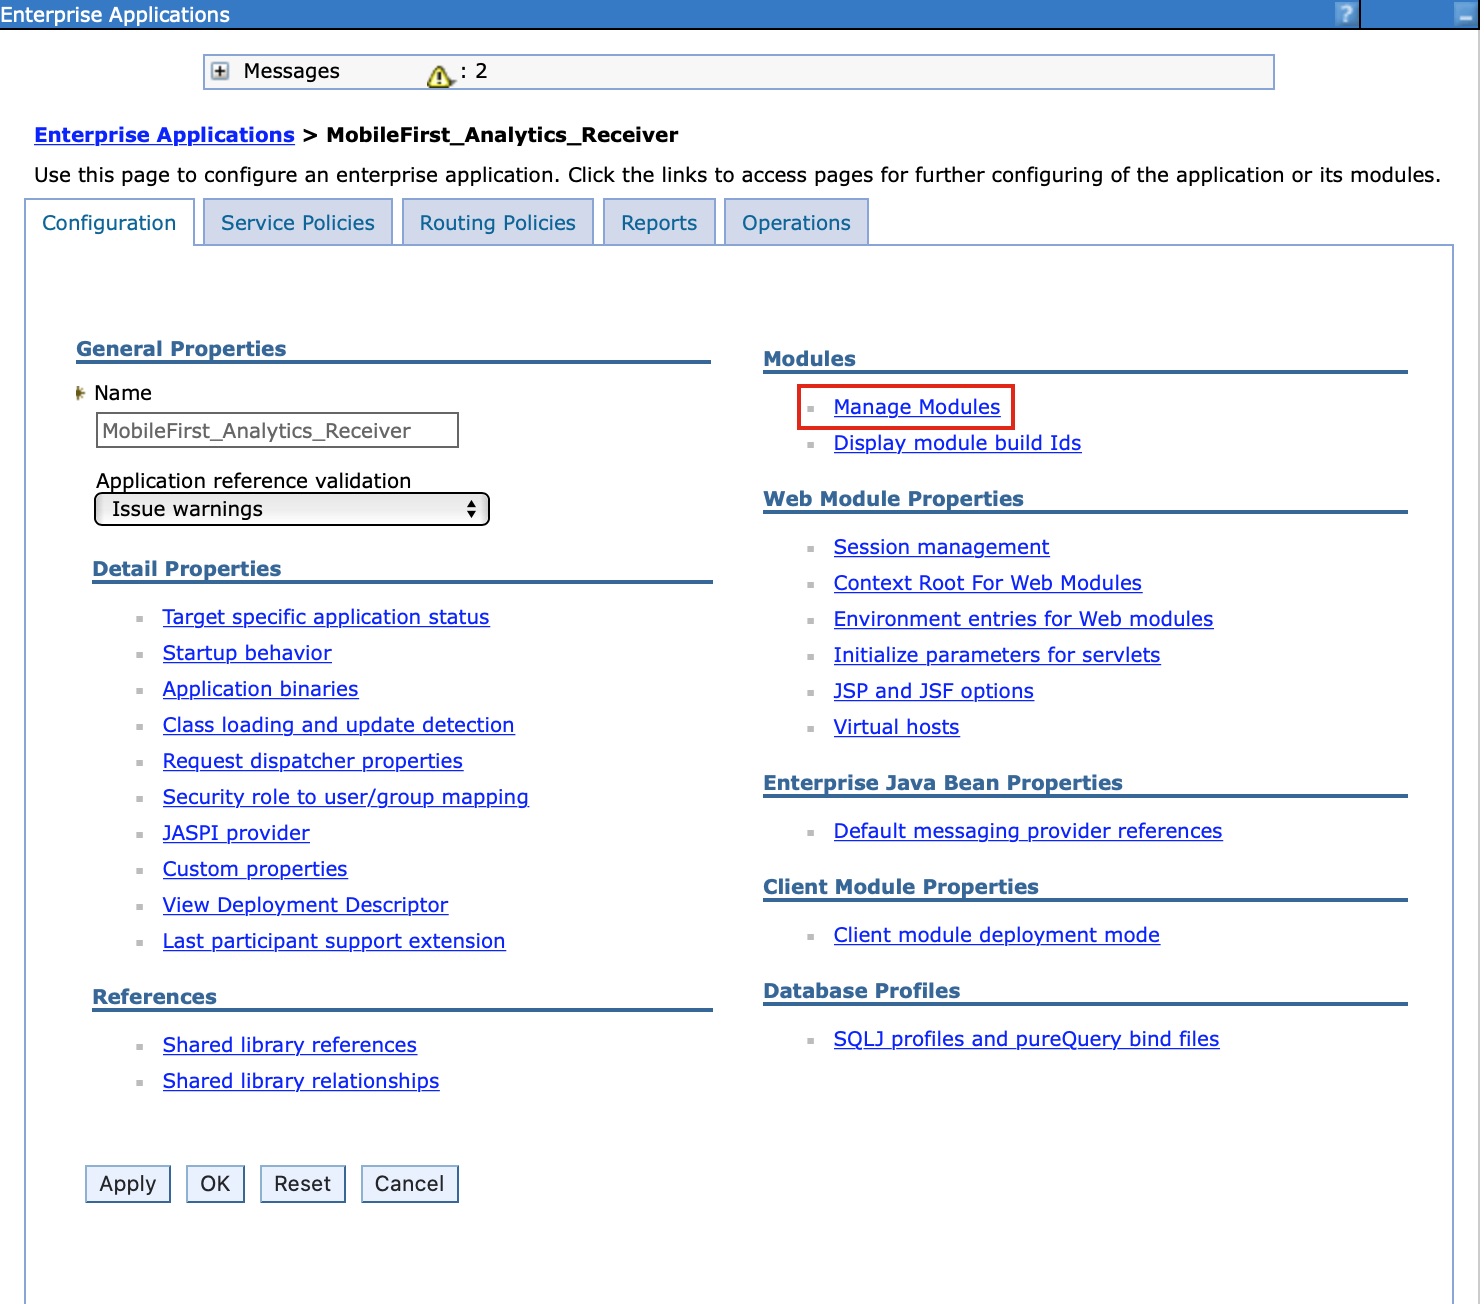Open Default messaging provider references
Viewport: 1484px width, 1304px height.
pos(1028,831)
